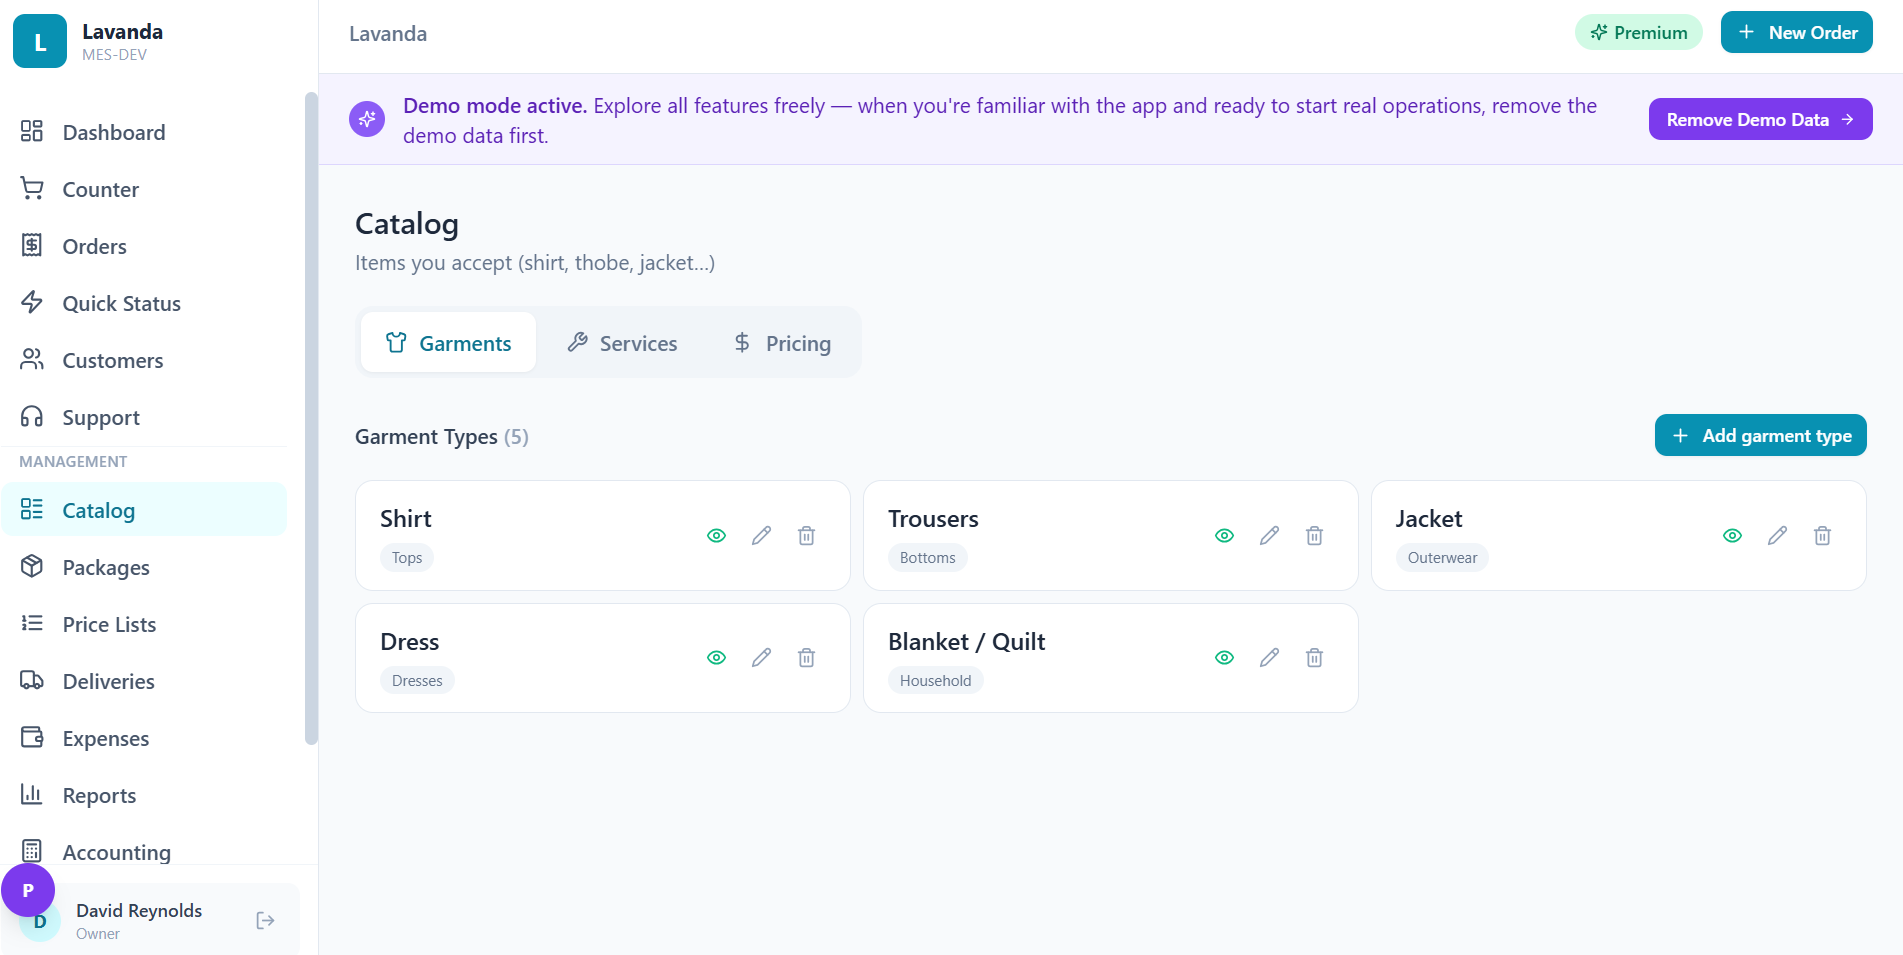Screen dimensions: 1903x955
Task: Click the Lavanda breadcrumb title
Action: click(388, 34)
